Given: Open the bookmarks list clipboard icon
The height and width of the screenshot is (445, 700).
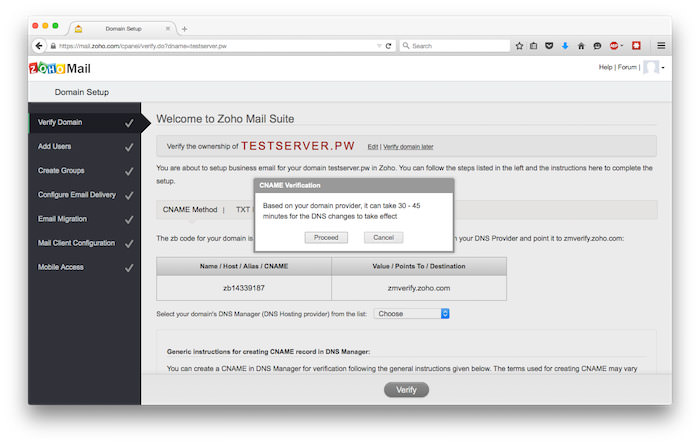Looking at the screenshot, I should click(x=533, y=46).
